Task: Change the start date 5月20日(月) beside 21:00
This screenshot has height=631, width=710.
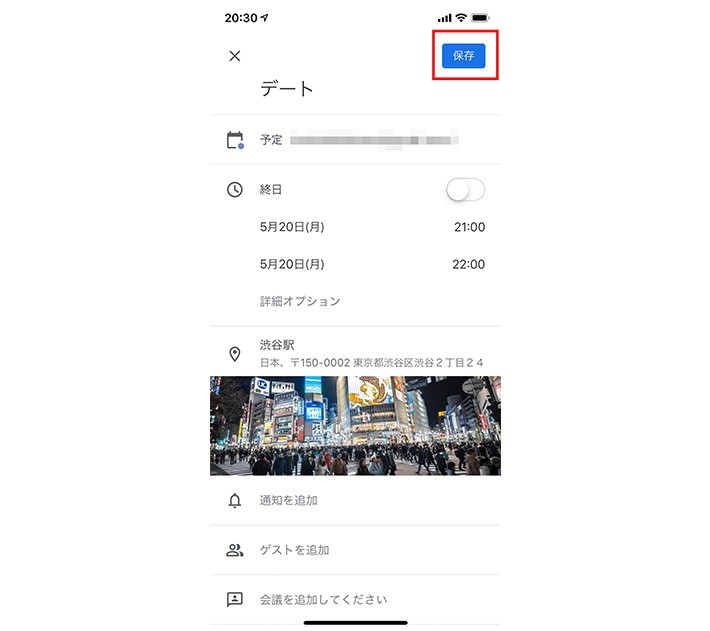Action: coord(292,227)
